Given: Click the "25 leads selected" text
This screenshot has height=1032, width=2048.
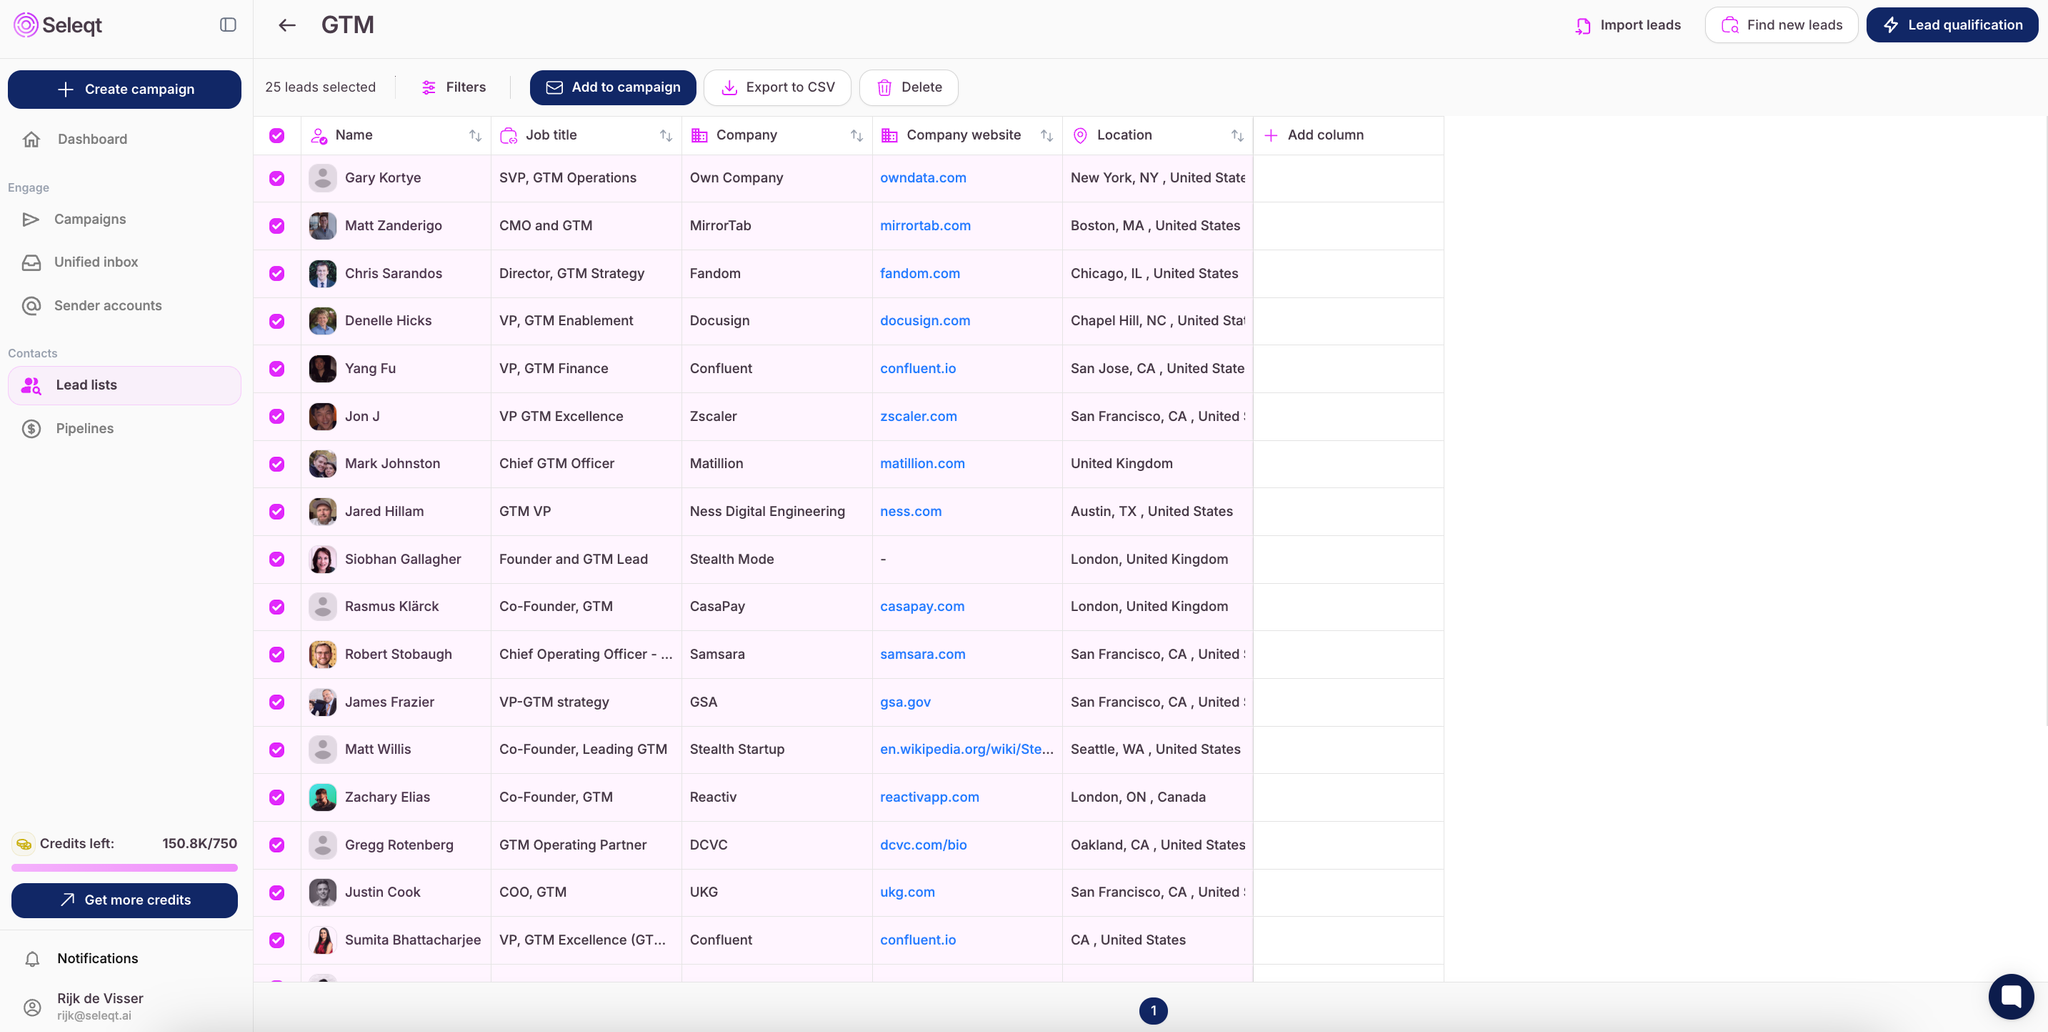Looking at the screenshot, I should (x=320, y=88).
